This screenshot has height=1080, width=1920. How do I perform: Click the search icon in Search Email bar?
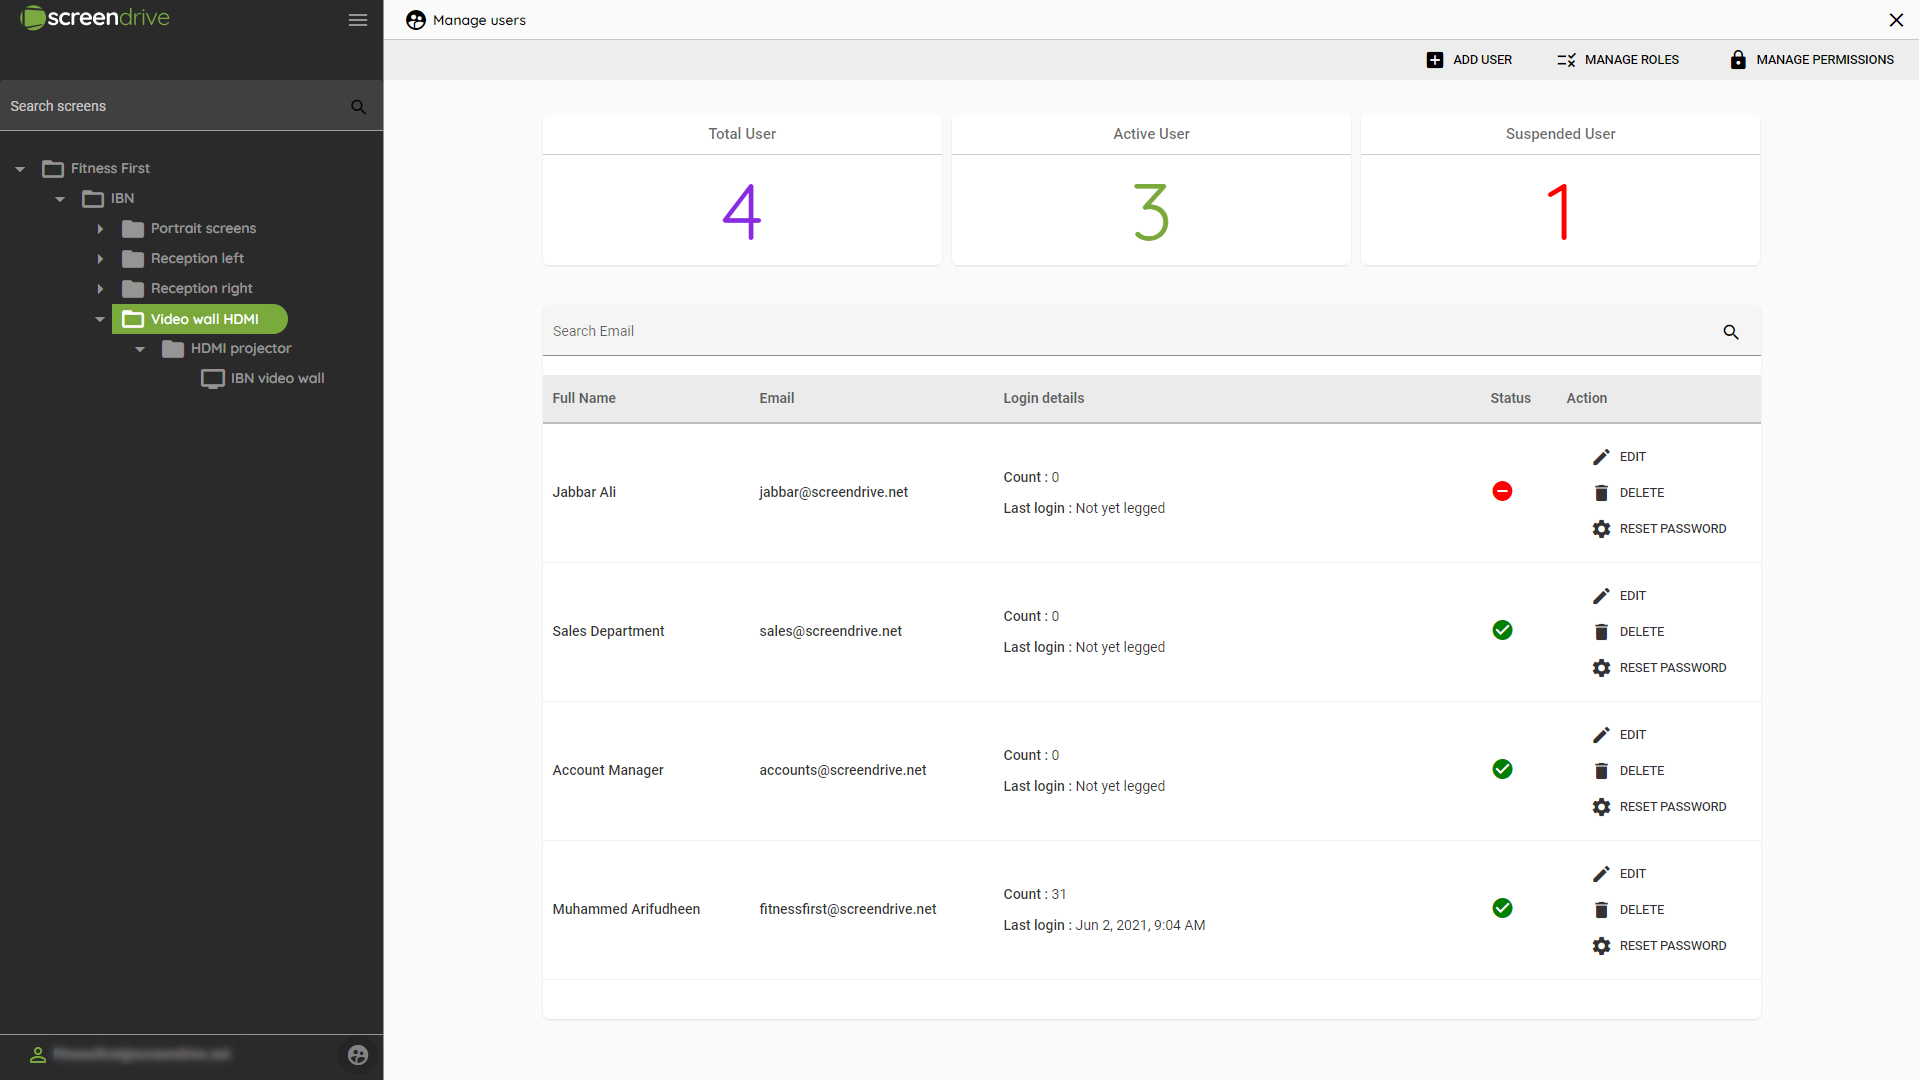click(1731, 331)
